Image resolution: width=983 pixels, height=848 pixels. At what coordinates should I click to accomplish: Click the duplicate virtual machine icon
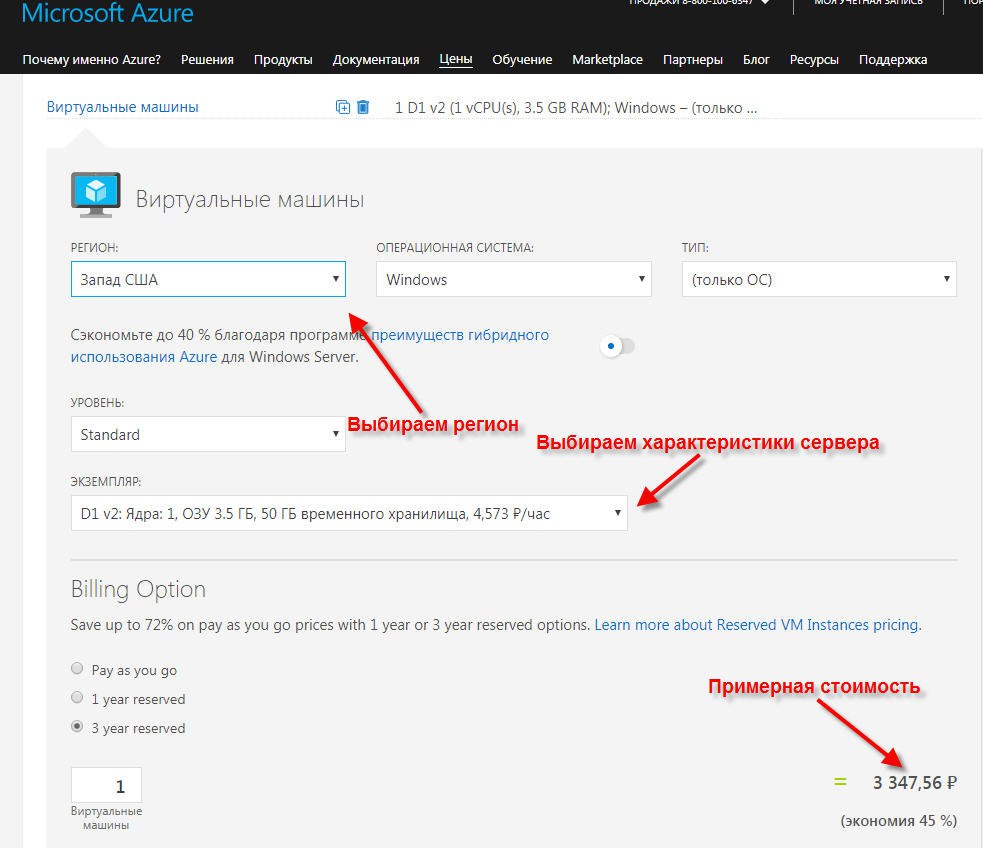(343, 107)
